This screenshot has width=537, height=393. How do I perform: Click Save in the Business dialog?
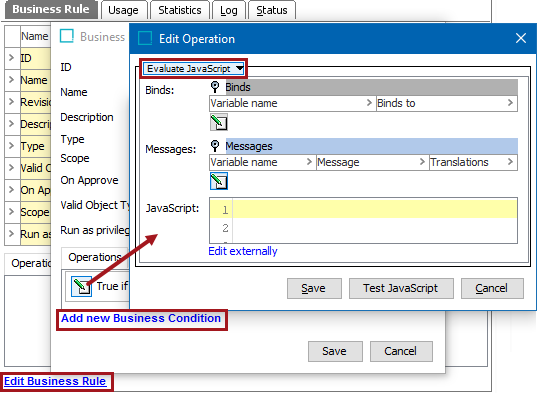[335, 351]
